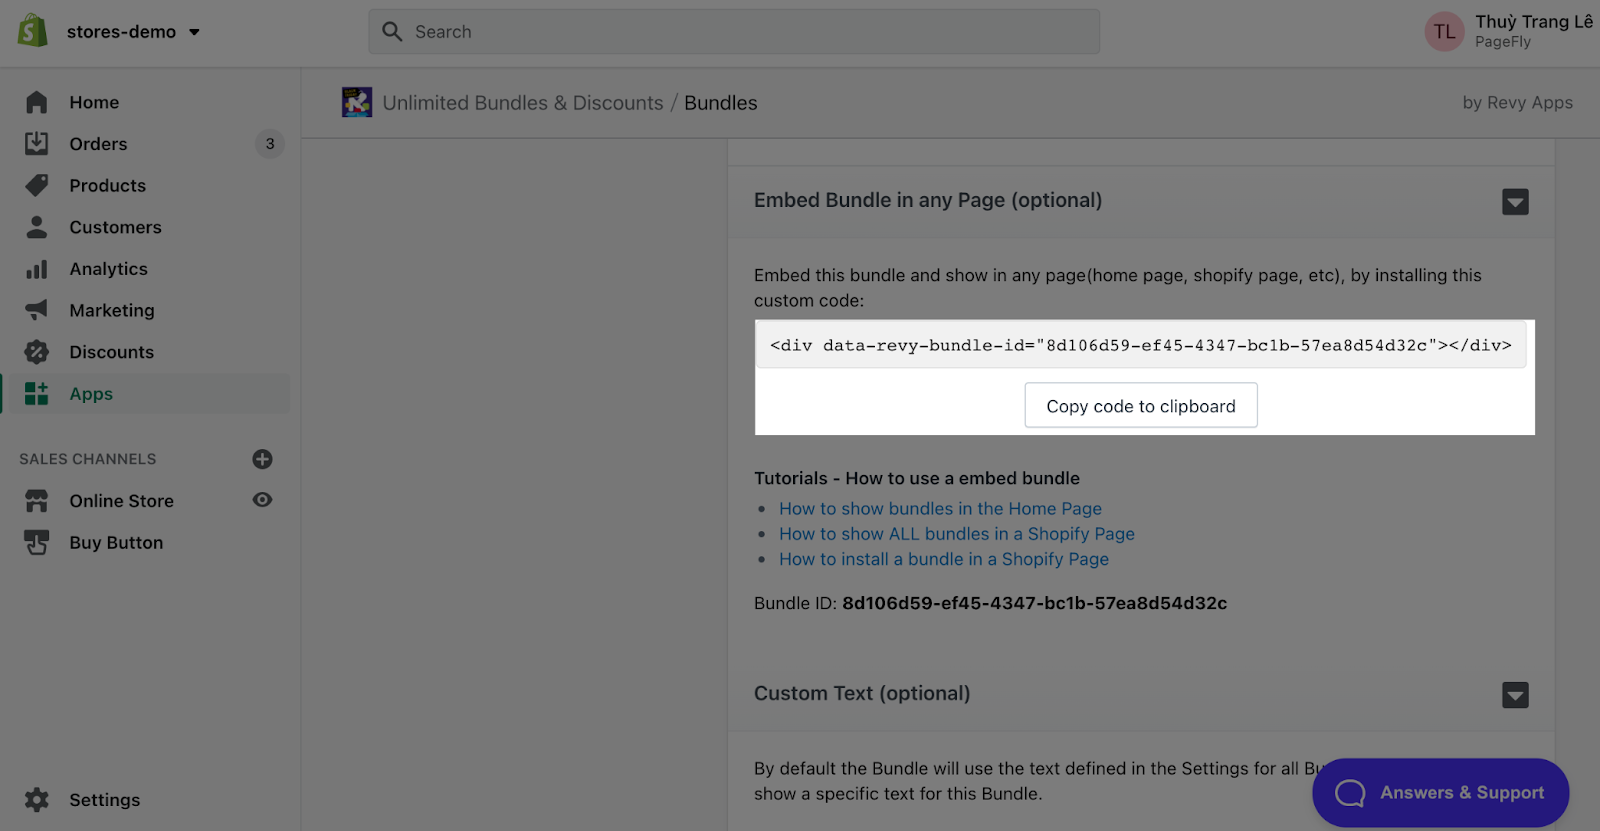Viewport: 1600px width, 831px height.
Task: Click the Bundles breadcrumb text
Action: 721,103
